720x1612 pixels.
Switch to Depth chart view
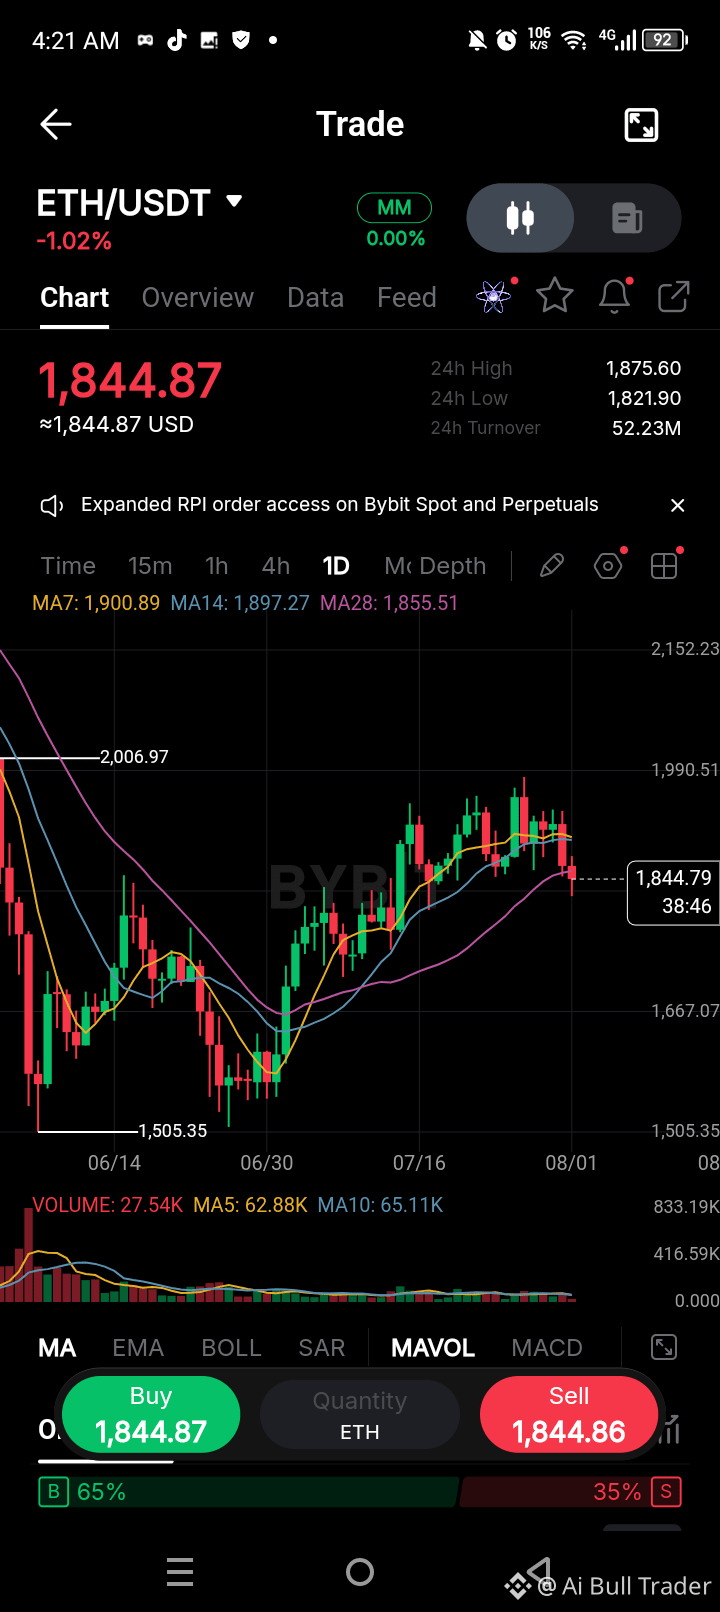[453, 566]
